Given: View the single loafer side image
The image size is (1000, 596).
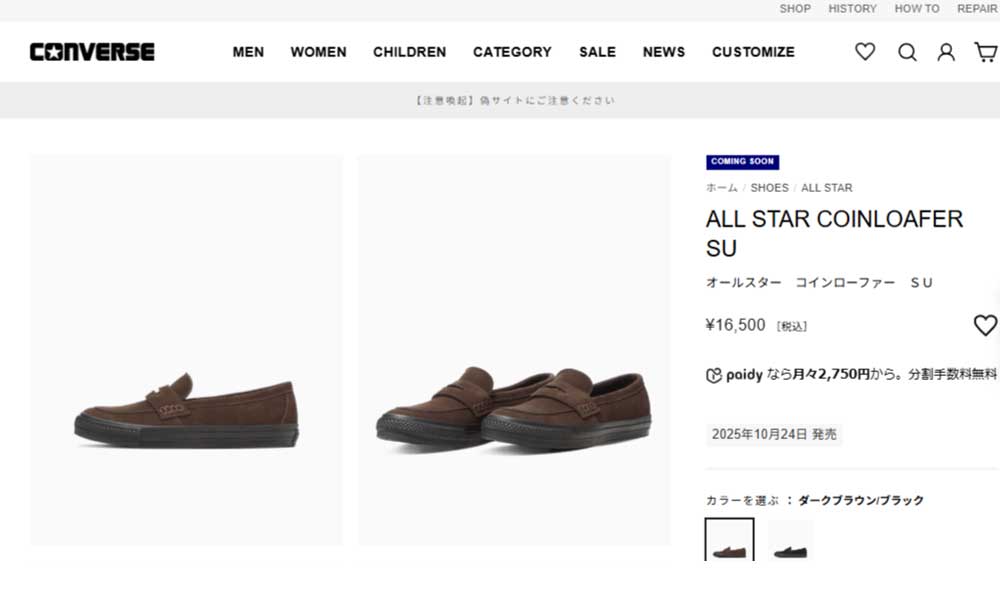Looking at the screenshot, I should click(186, 350).
